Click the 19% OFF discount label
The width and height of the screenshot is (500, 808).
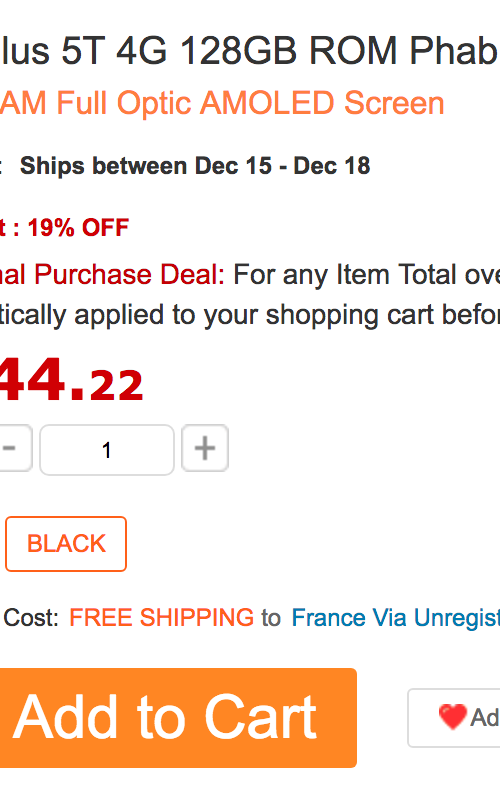pyautogui.click(x=78, y=228)
